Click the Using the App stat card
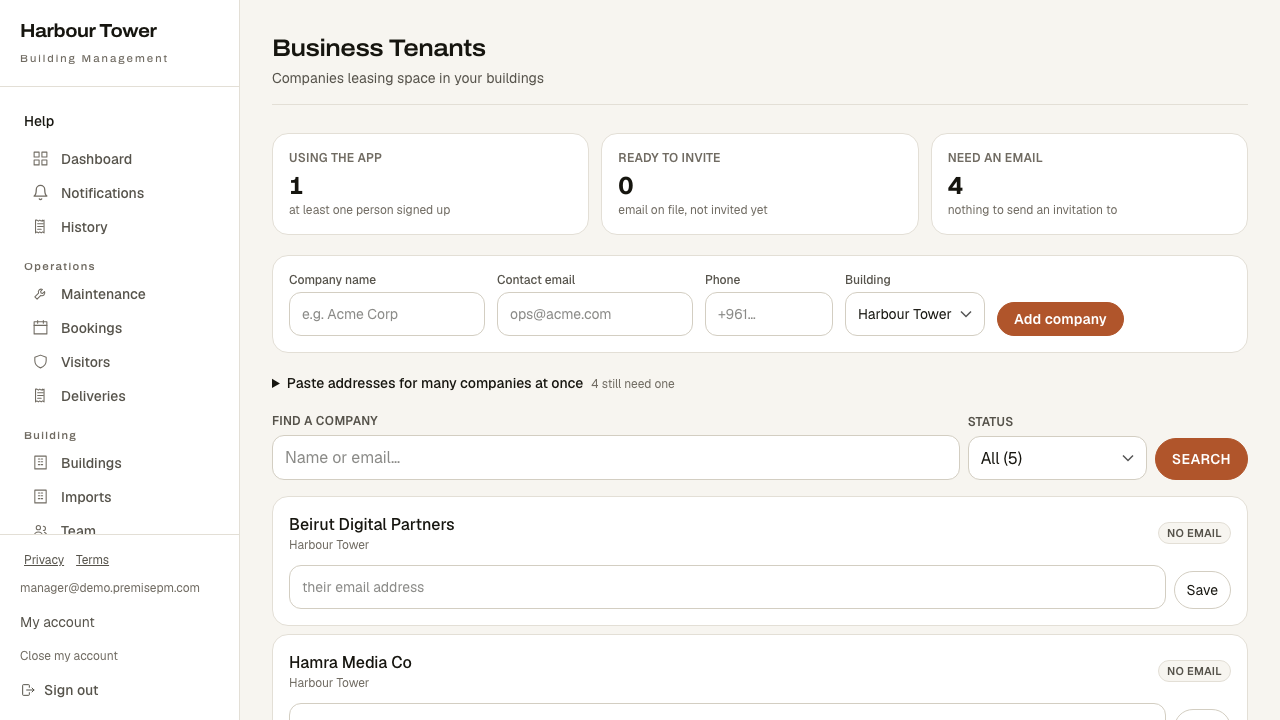The height and width of the screenshot is (720, 1280). pos(430,184)
